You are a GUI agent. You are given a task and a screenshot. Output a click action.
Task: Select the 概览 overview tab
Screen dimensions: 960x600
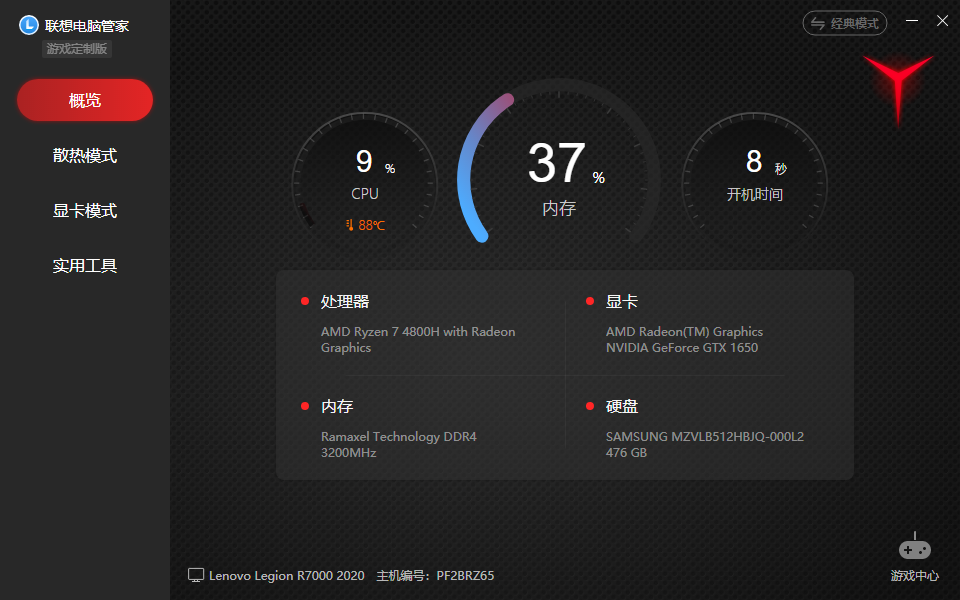85,100
